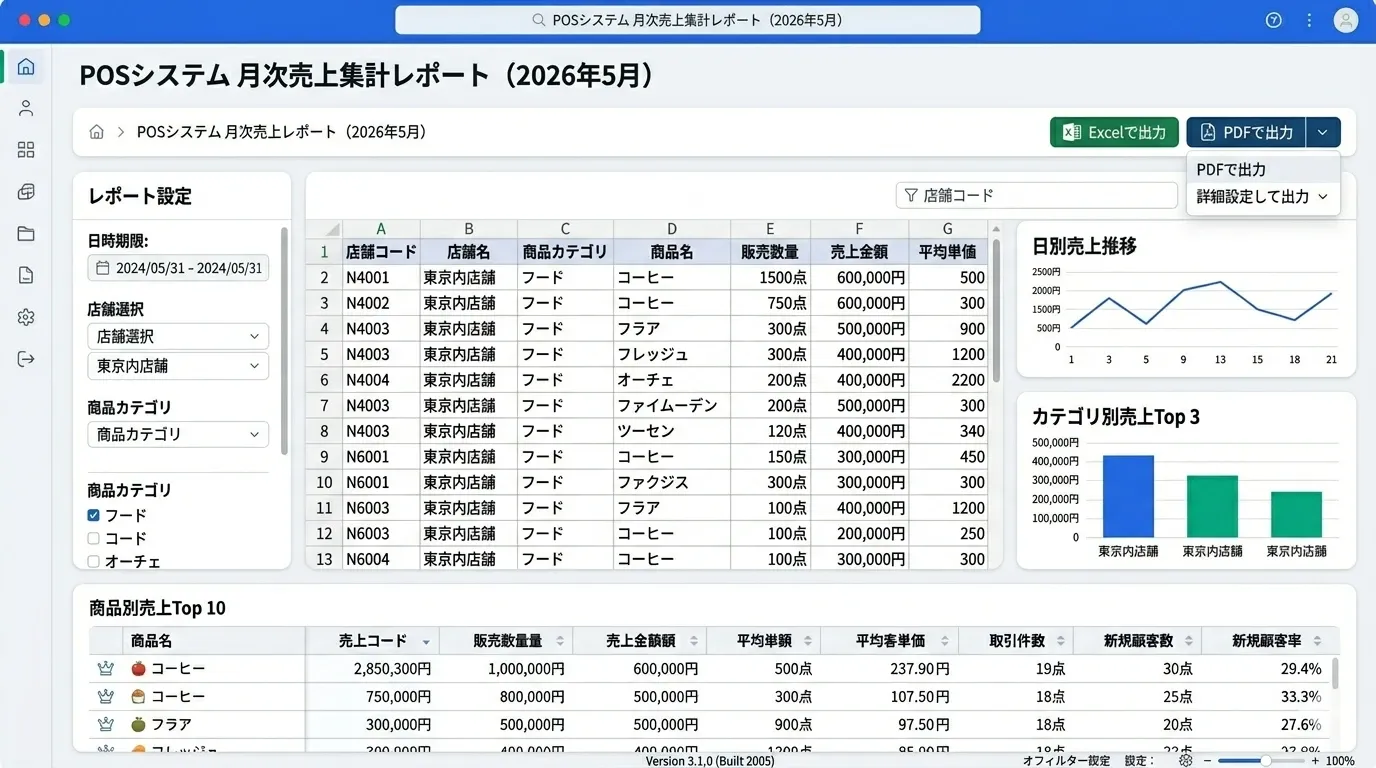
Task: Toggle the PDF export split-button arrow
Action: [1323, 132]
